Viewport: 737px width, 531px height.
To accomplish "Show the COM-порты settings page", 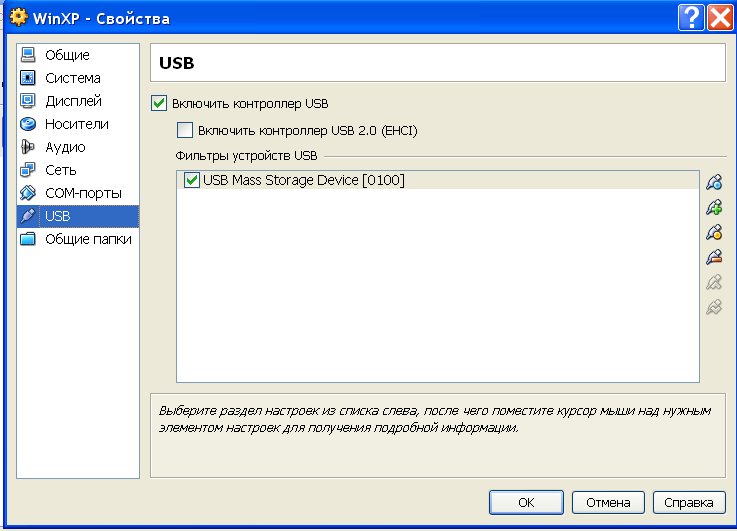I will [x=83, y=193].
